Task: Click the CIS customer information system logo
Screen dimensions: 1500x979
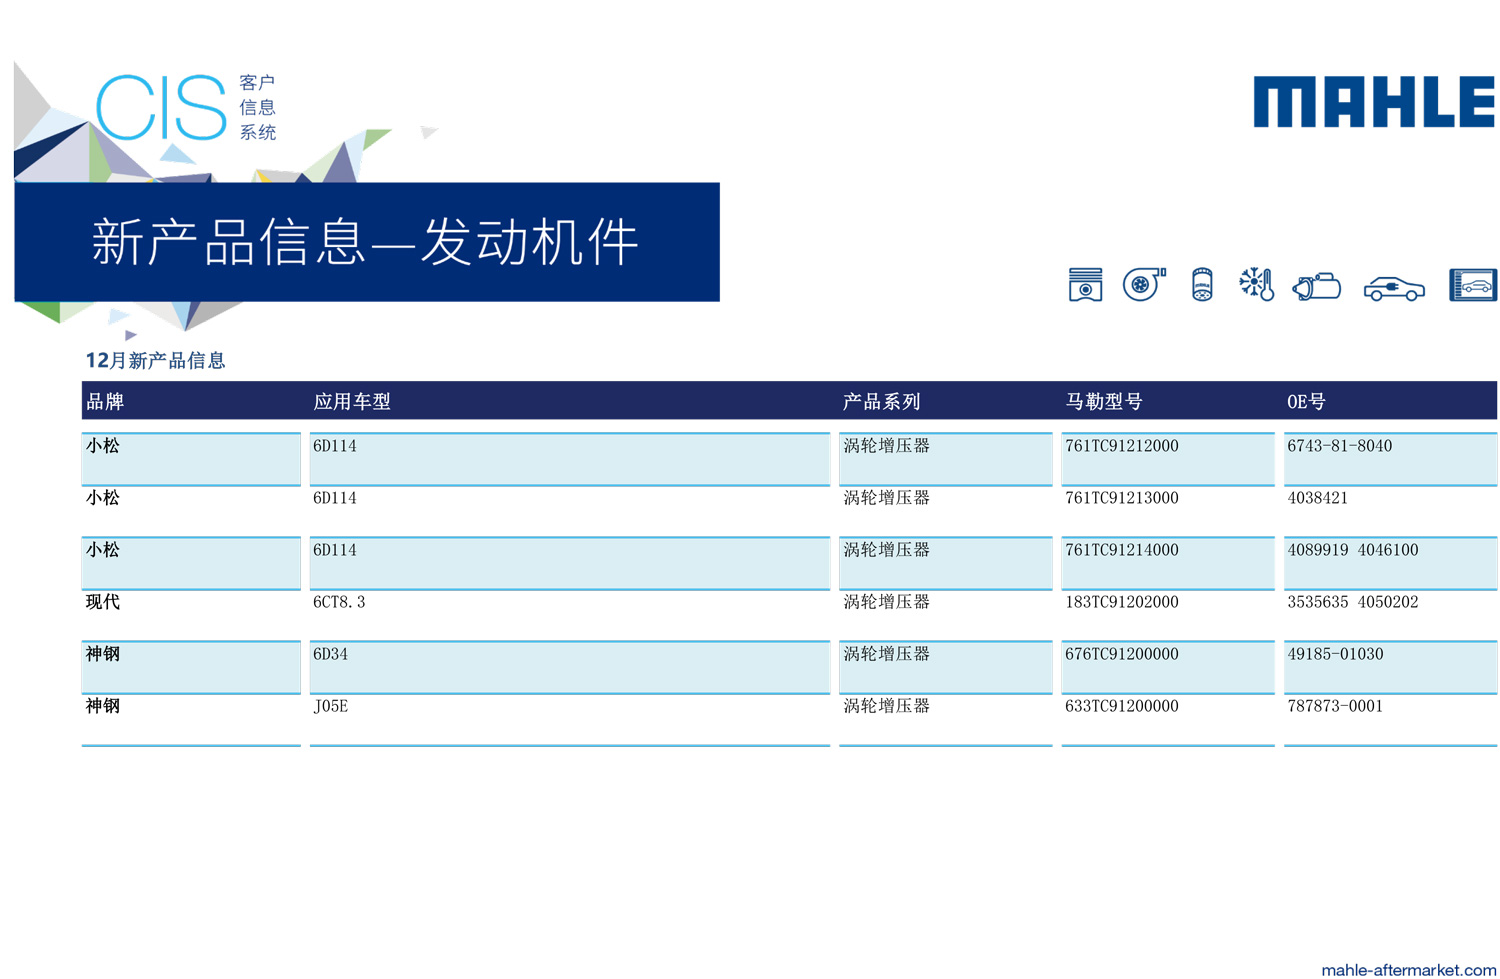Action: point(186,107)
